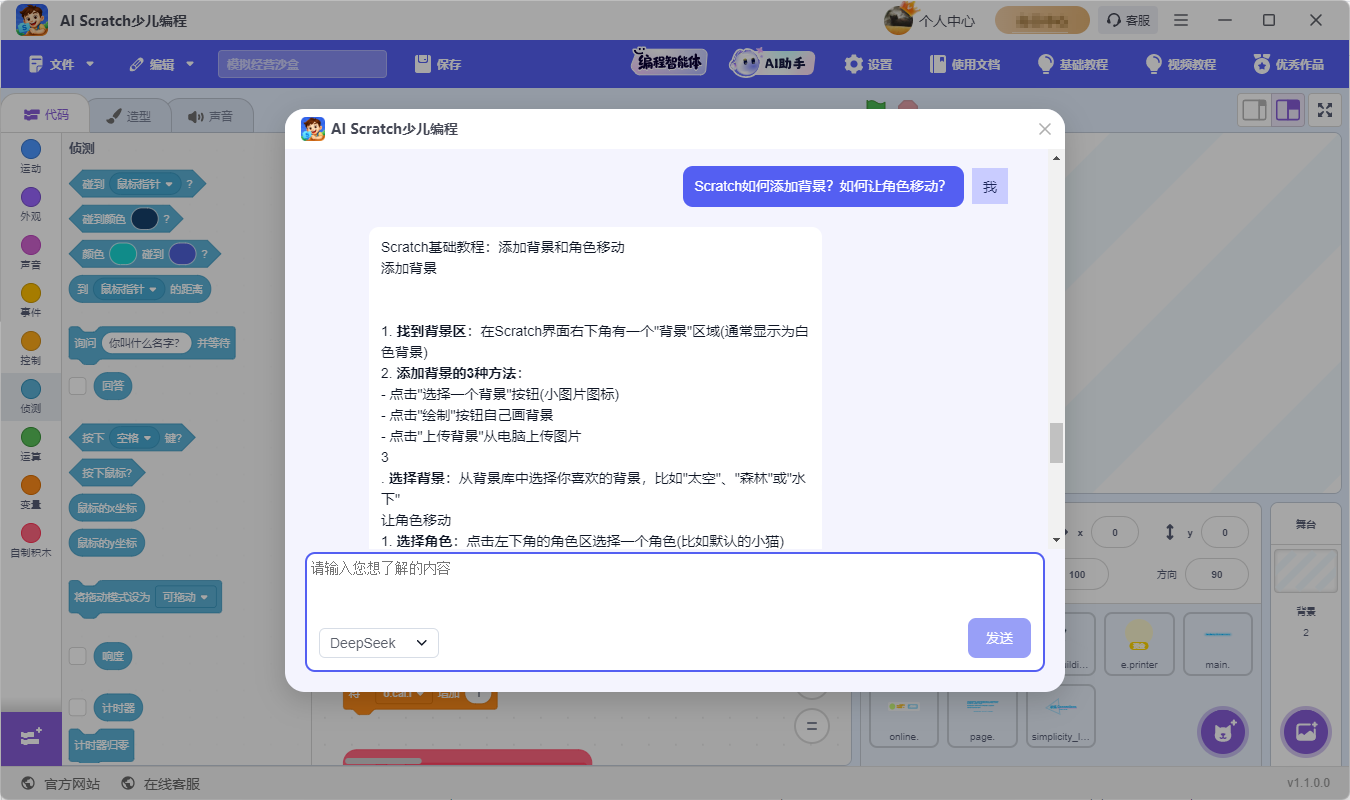The height and width of the screenshot is (800, 1350).
Task: Select the 舞台 backdrop thumbnail
Action: [1305, 572]
